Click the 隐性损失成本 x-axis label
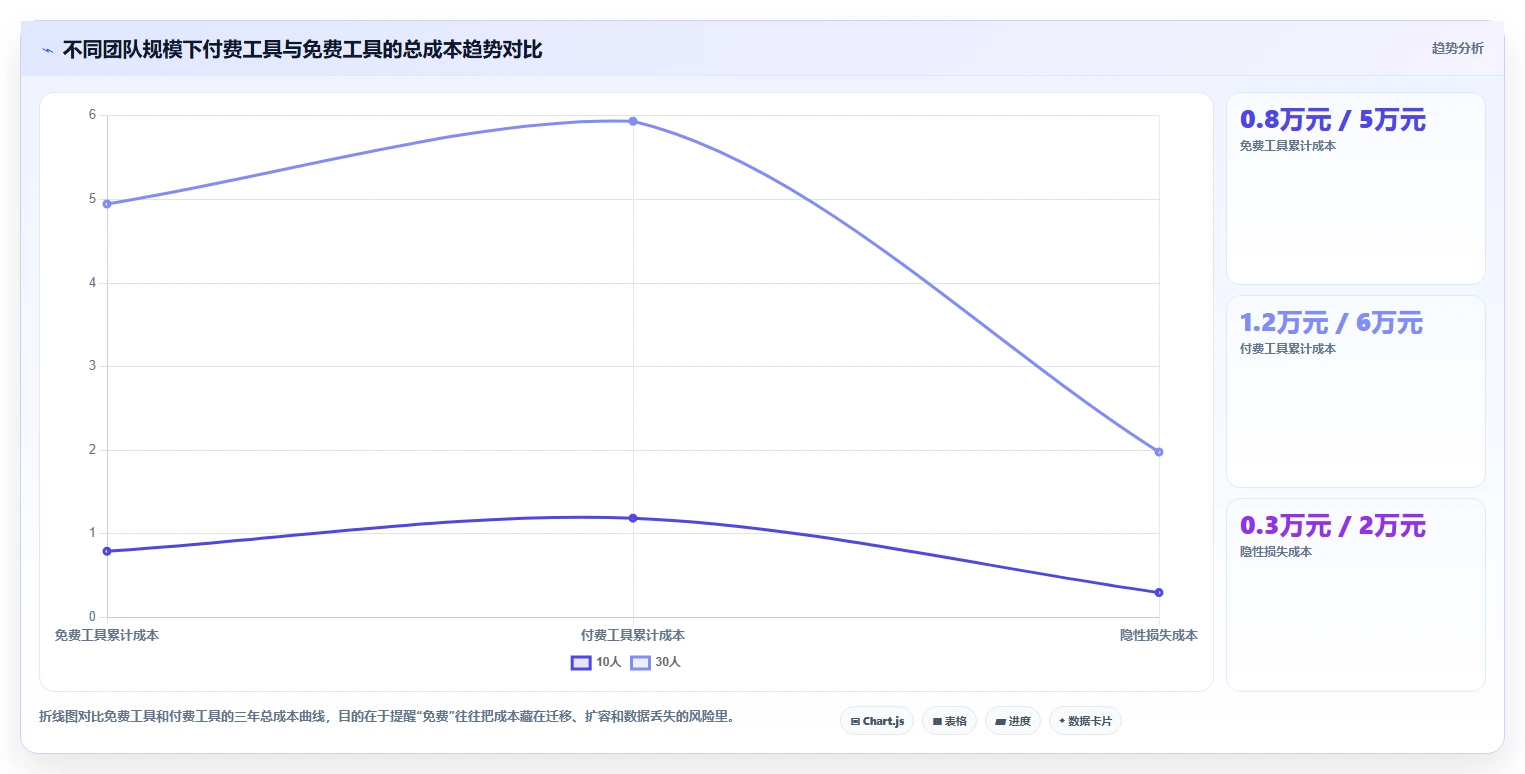The width and height of the screenshot is (1525, 774). pyautogui.click(x=1159, y=635)
